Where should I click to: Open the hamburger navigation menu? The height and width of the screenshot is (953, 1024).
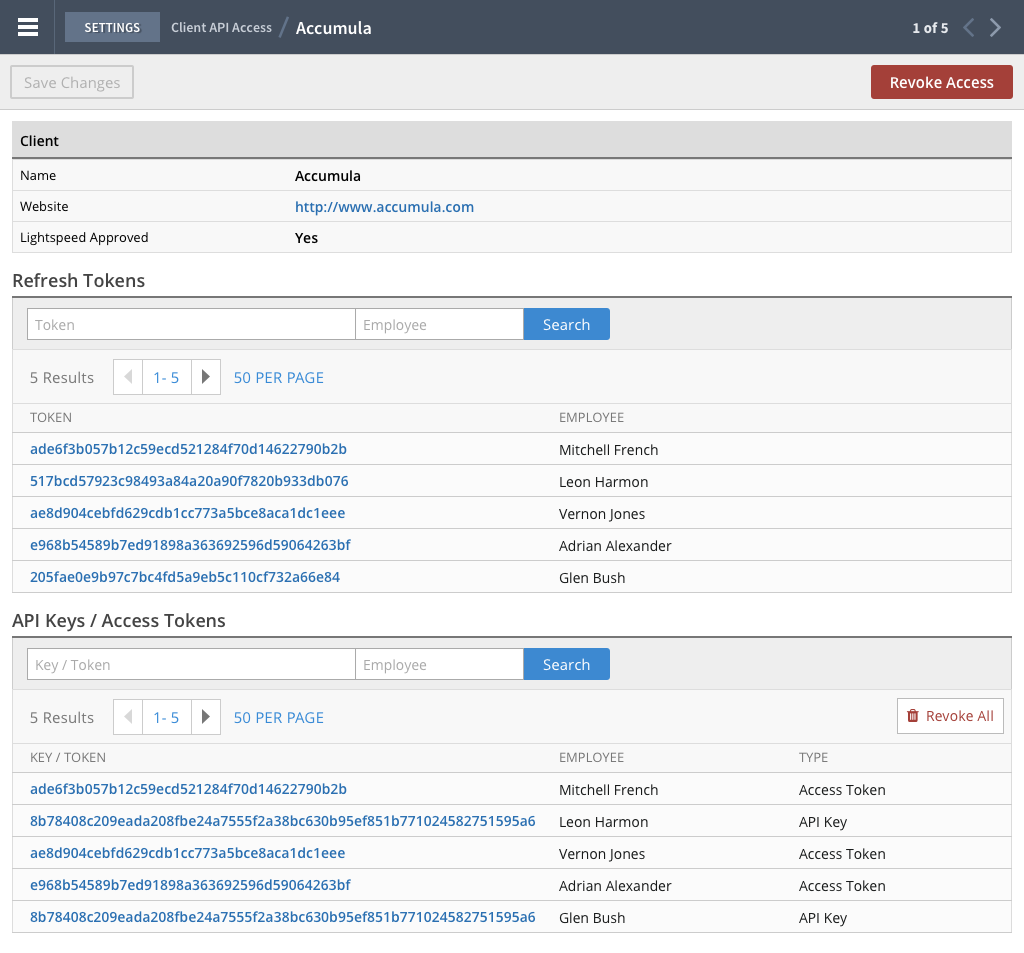(x=26, y=27)
